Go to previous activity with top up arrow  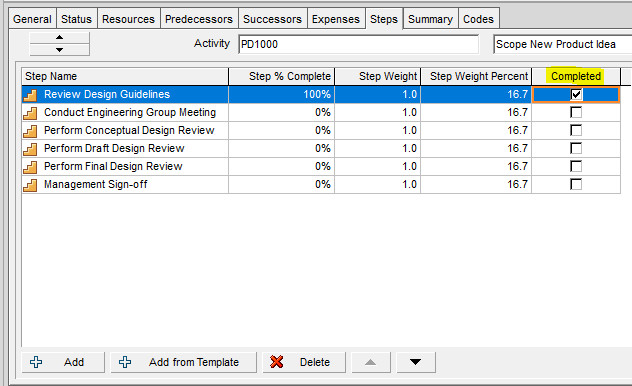[x=59, y=37]
